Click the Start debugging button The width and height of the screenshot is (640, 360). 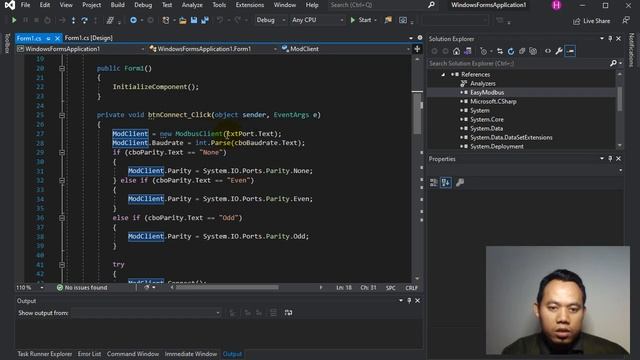(x=361, y=20)
